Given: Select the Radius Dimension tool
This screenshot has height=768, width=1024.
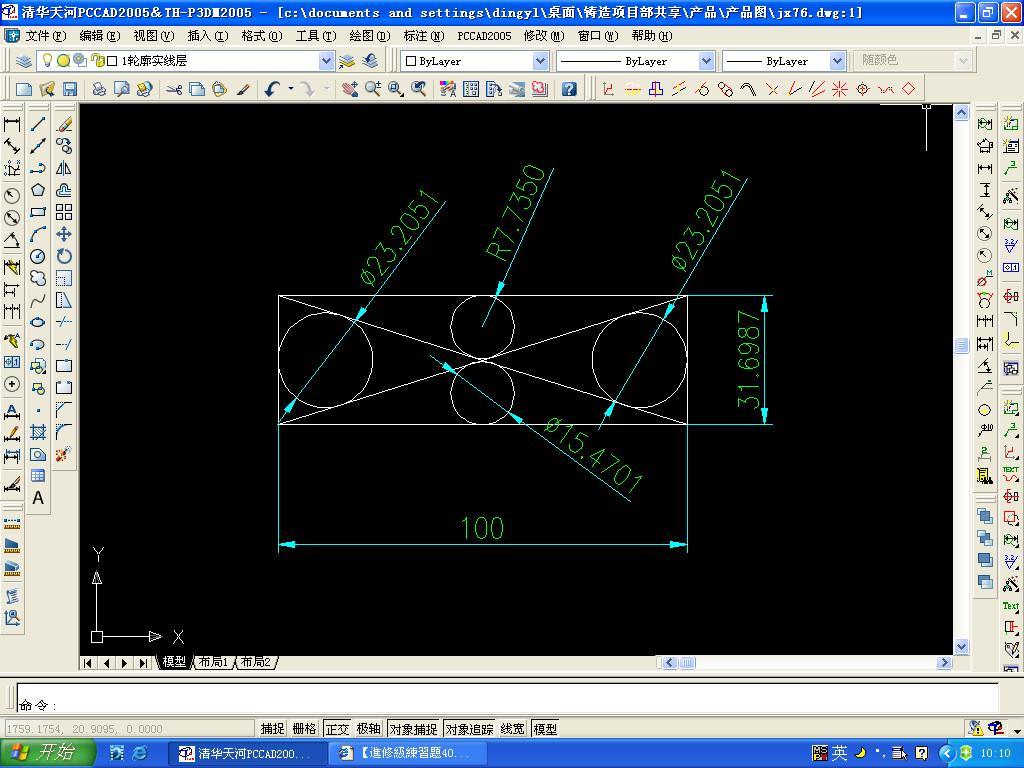Looking at the screenshot, I should [x=12, y=195].
